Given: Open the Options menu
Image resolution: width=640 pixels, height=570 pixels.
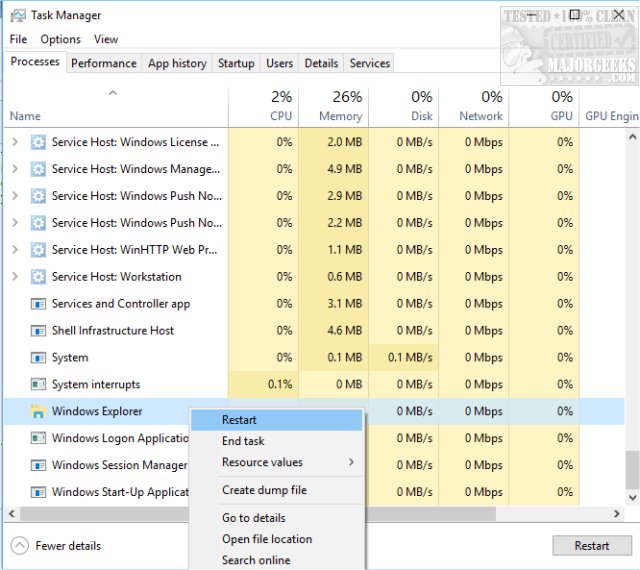Looking at the screenshot, I should coord(60,39).
